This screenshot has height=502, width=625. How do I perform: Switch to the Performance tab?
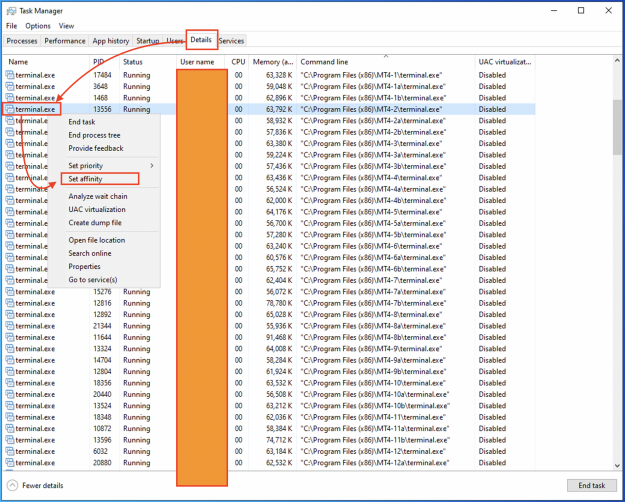coord(65,41)
